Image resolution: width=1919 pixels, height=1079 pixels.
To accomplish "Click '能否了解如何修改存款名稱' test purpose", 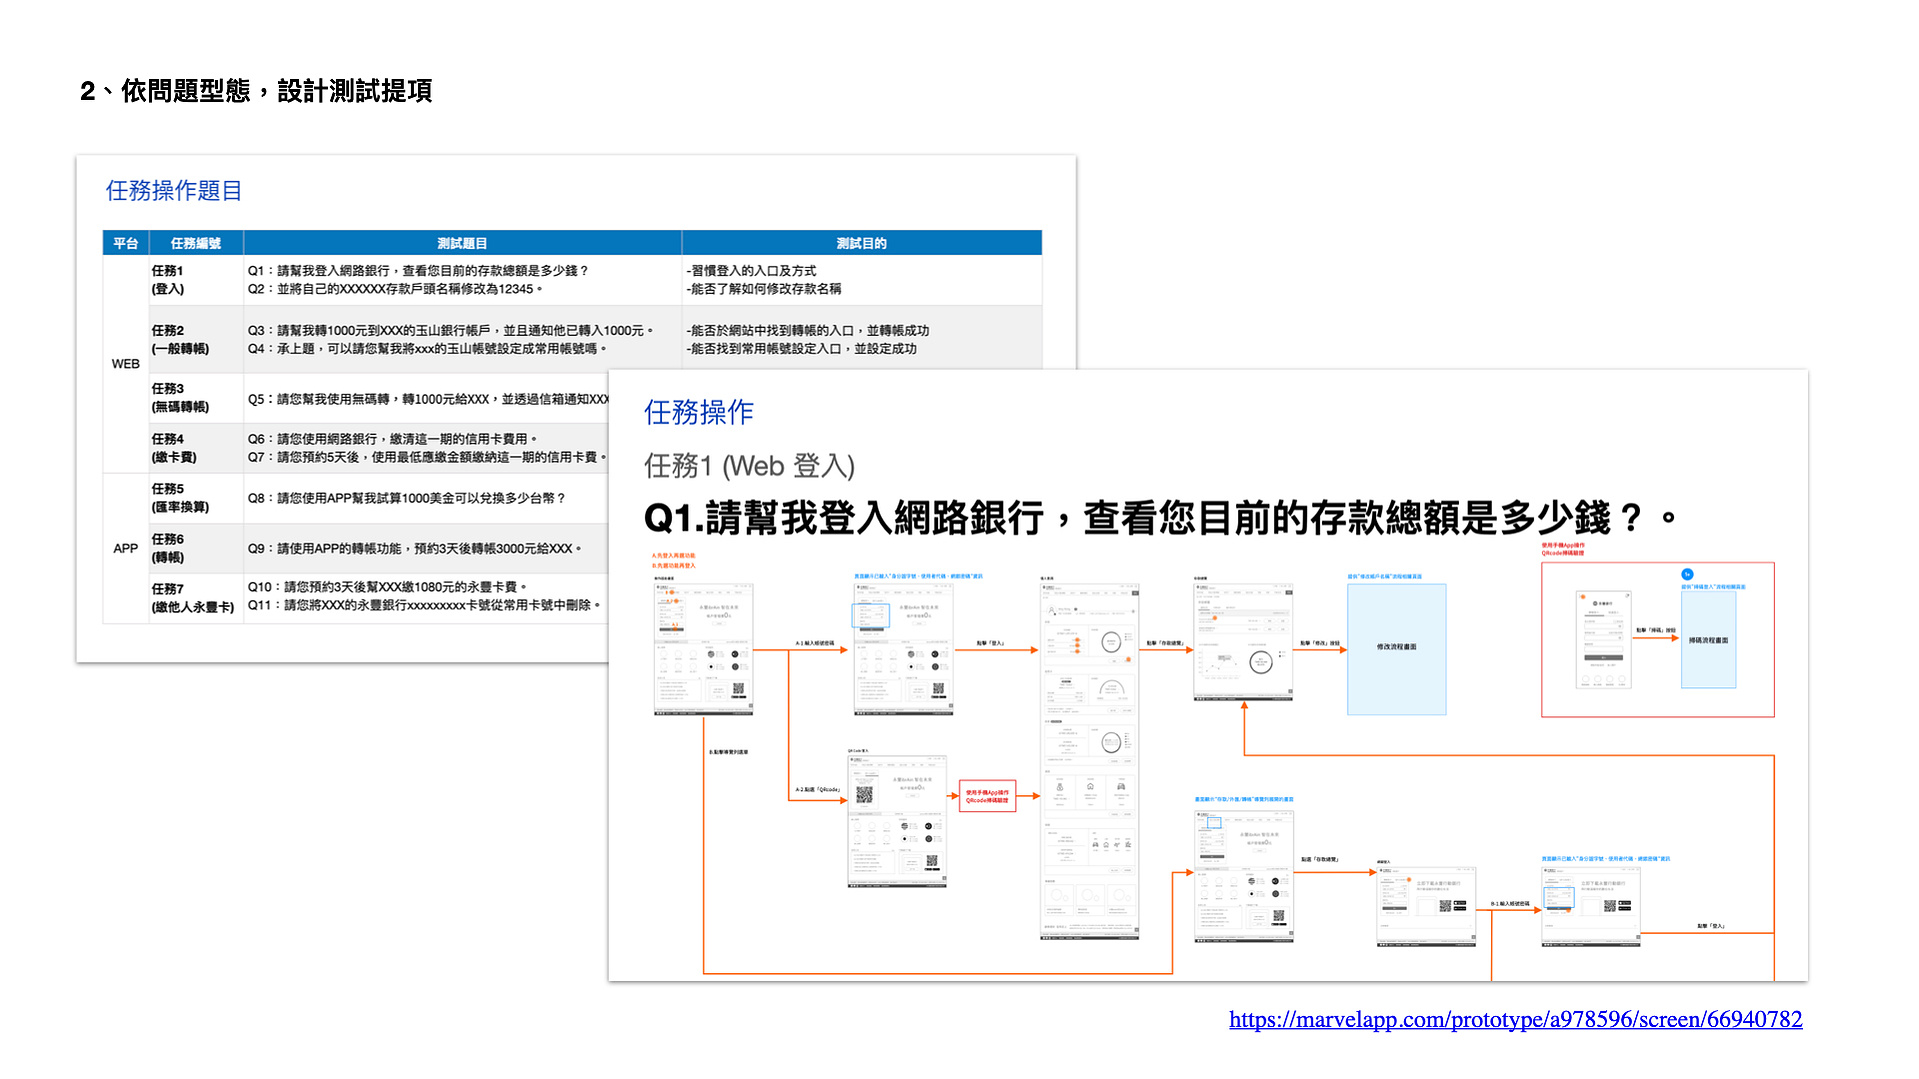I will click(764, 289).
